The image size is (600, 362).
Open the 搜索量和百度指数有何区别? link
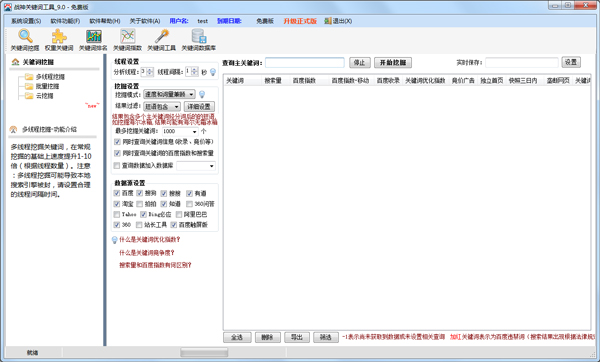point(155,265)
